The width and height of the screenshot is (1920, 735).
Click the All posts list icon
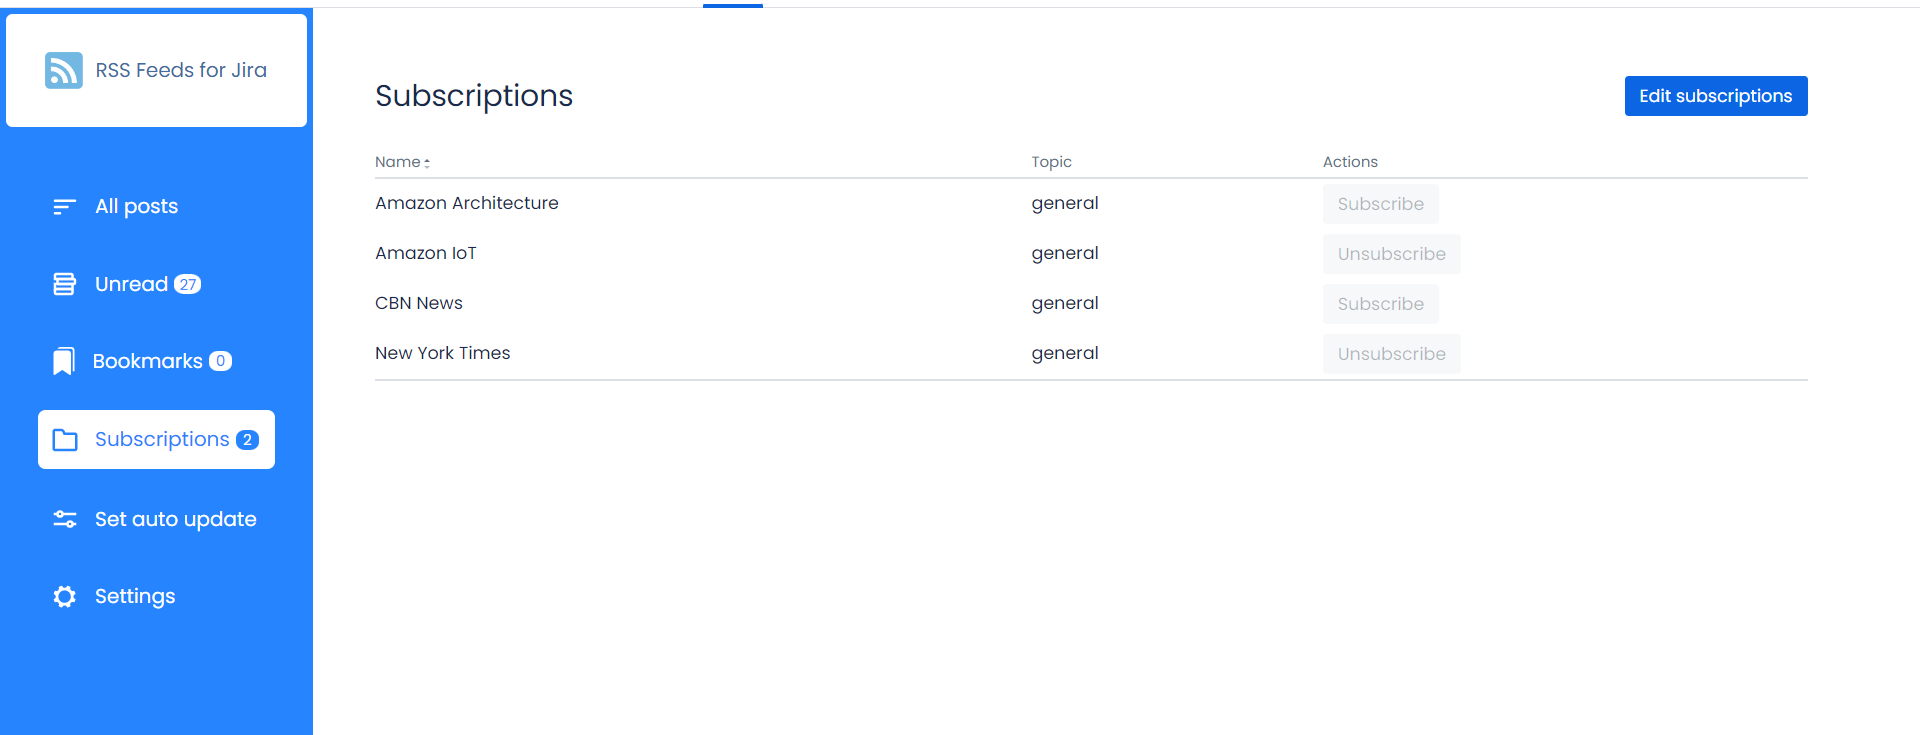[64, 207]
